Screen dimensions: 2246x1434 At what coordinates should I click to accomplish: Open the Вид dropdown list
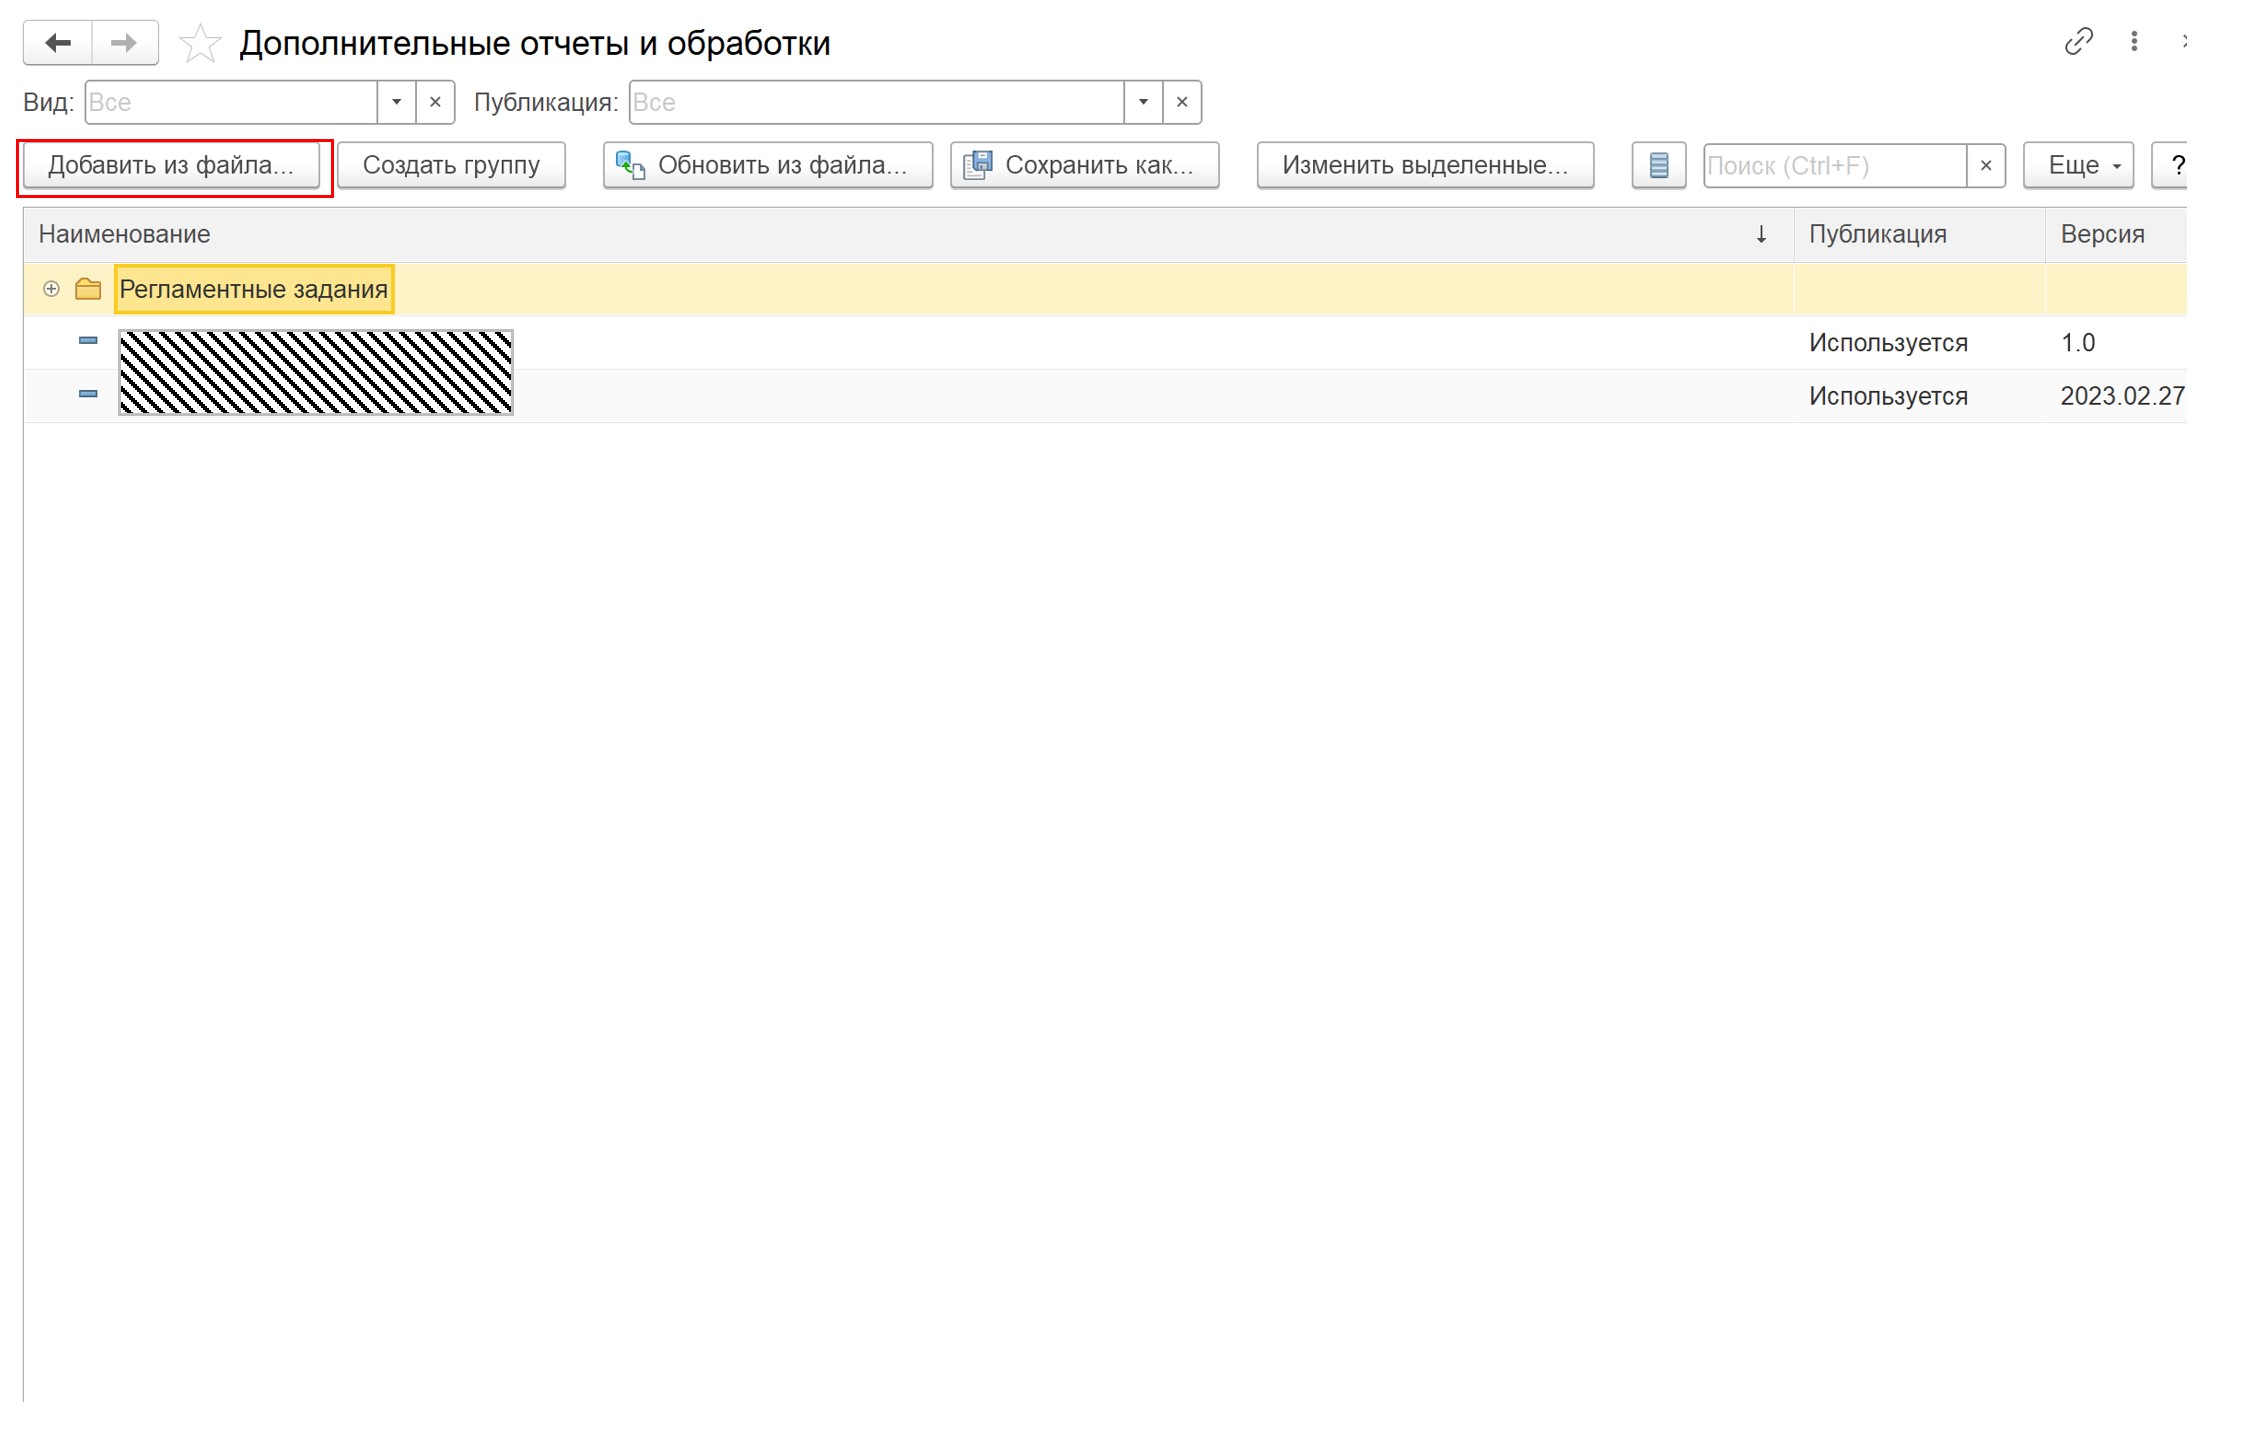(x=396, y=102)
